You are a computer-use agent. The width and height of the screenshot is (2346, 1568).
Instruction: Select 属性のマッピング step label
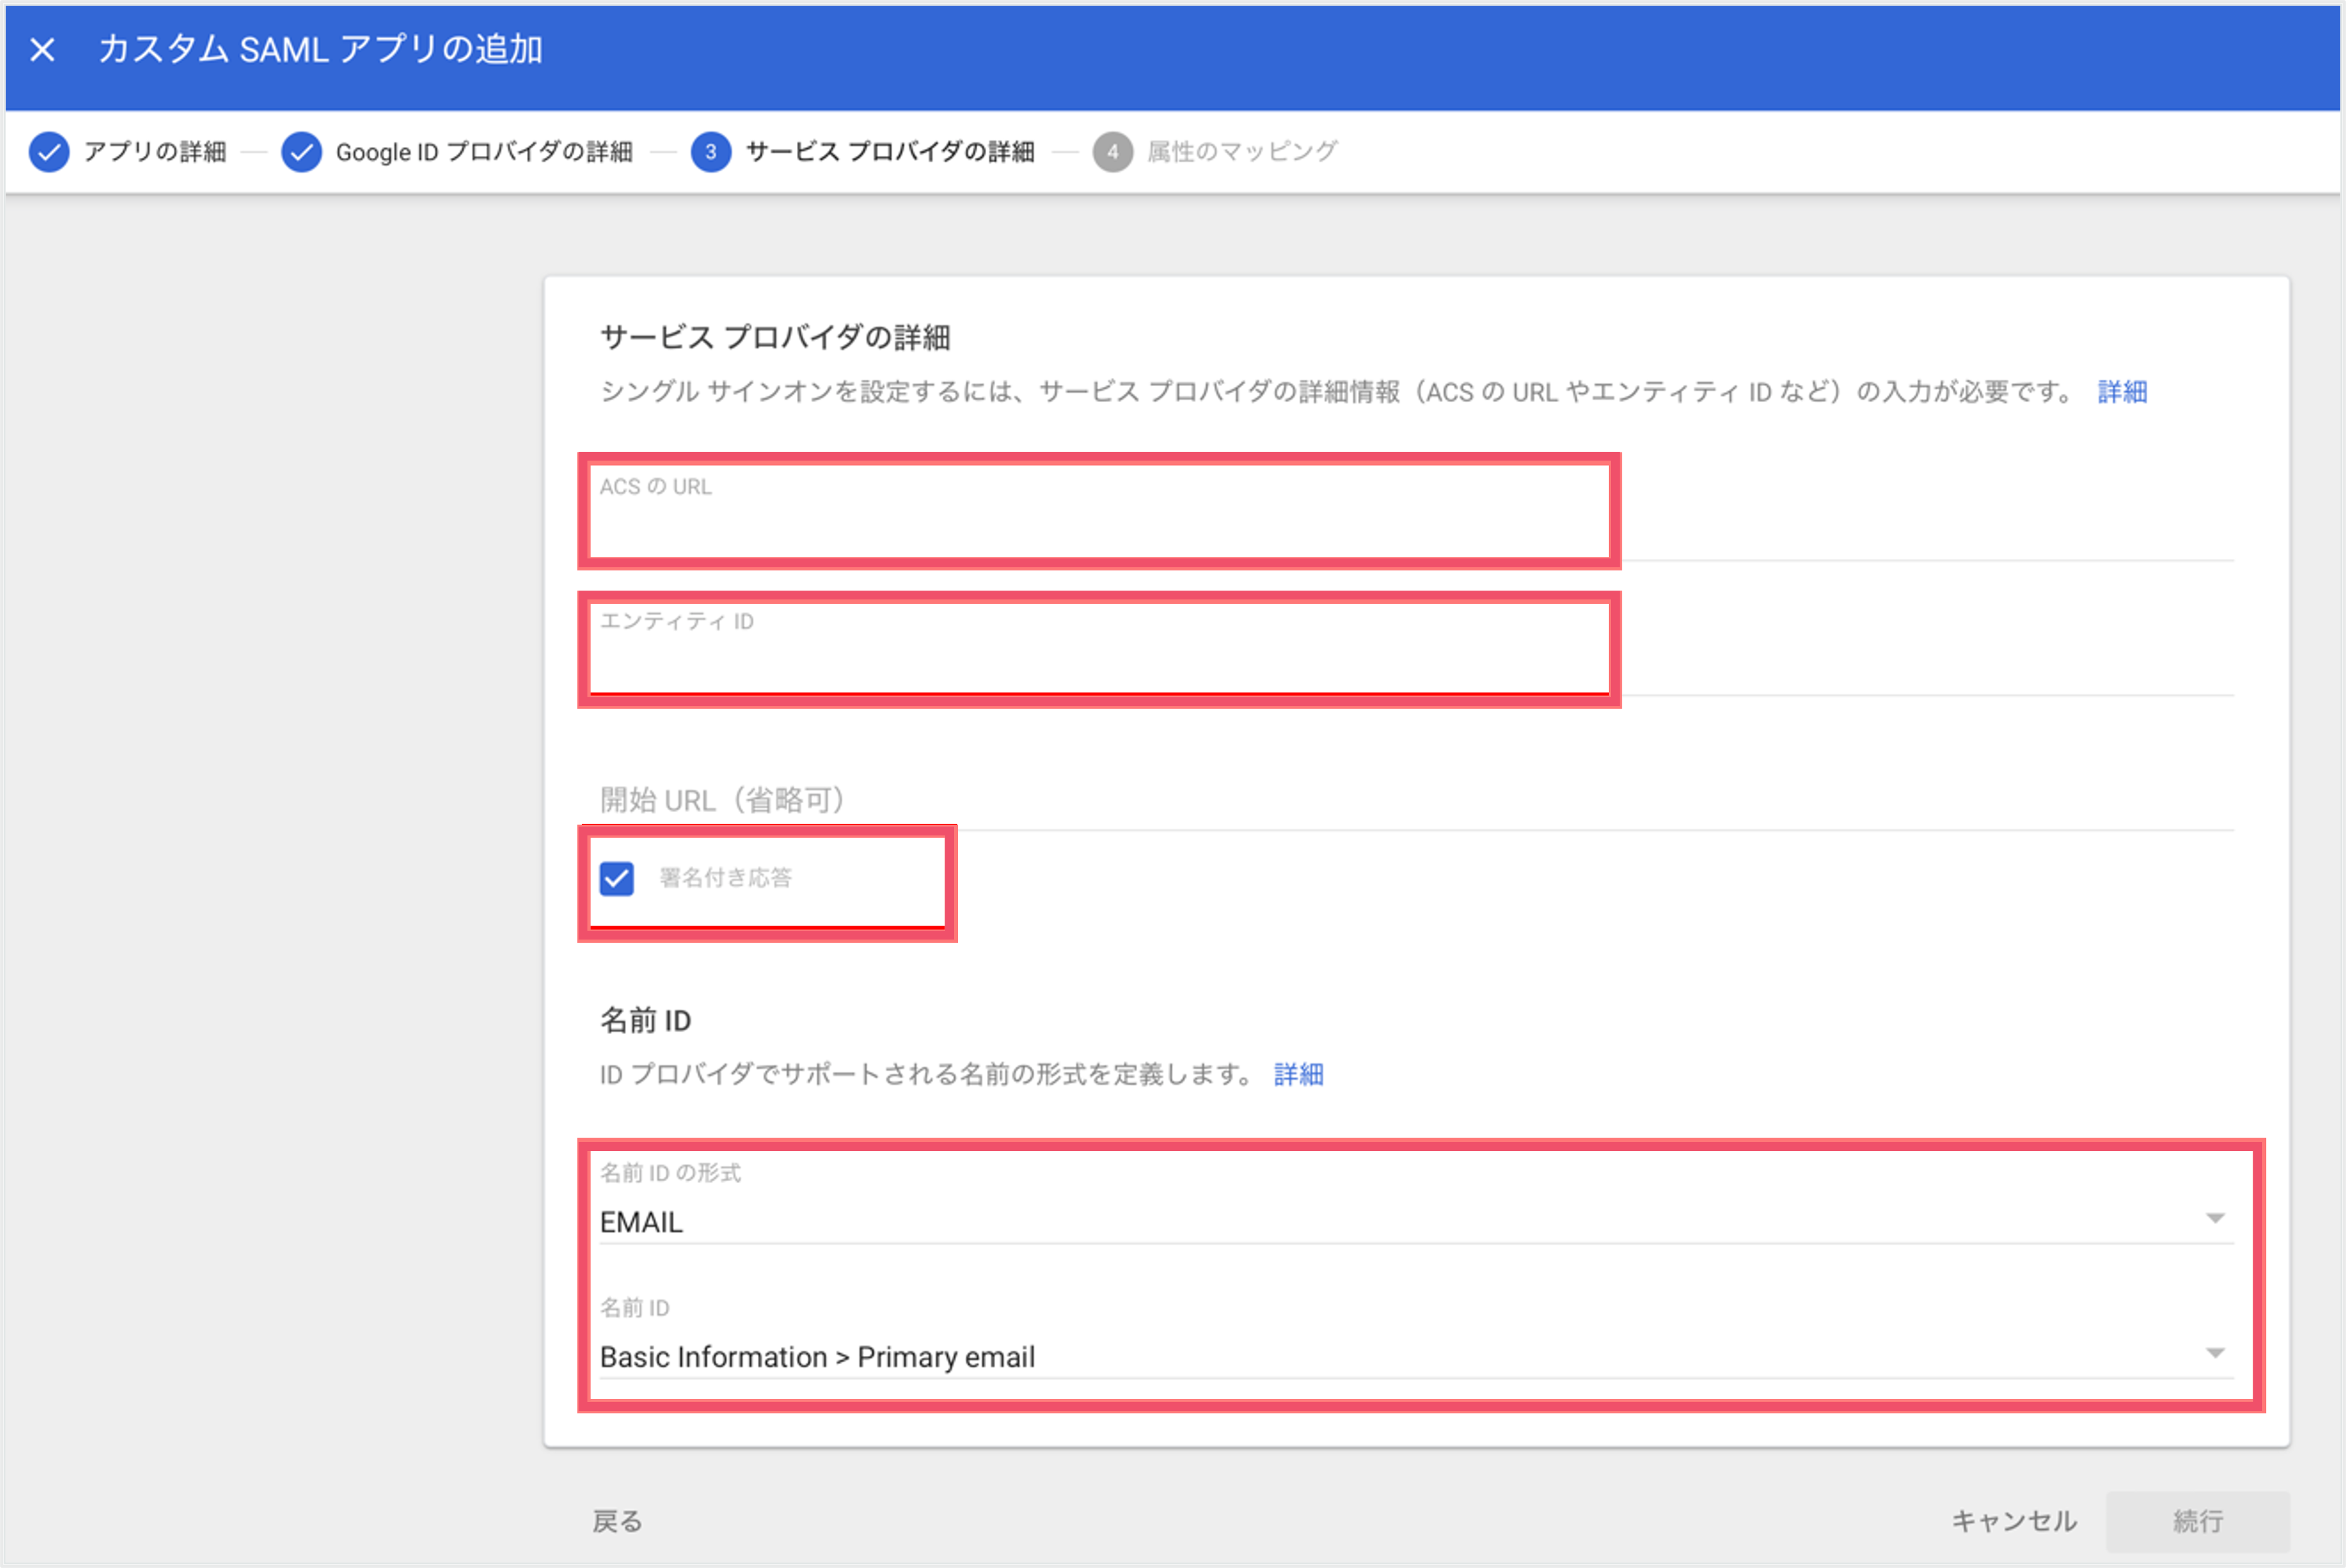coord(1242,152)
